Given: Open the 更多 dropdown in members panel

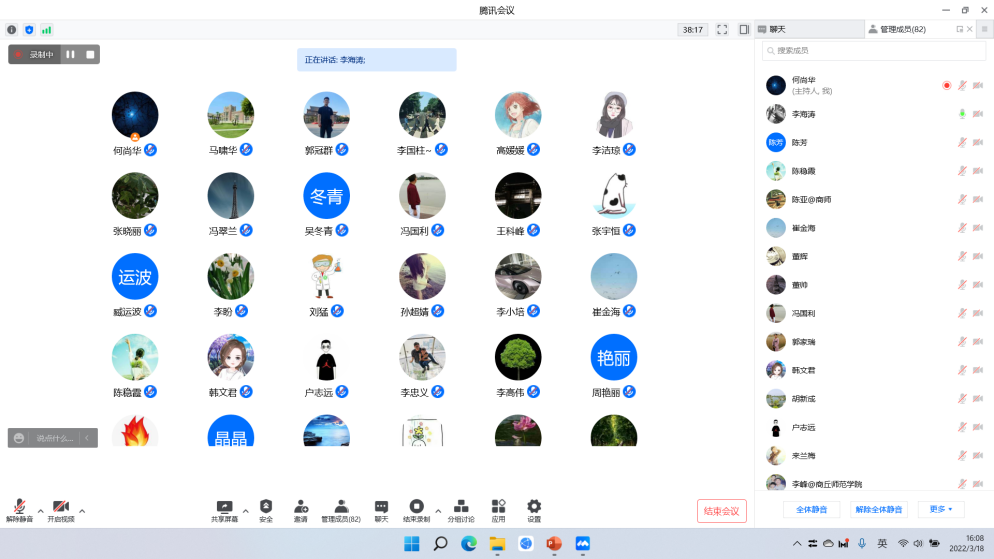Looking at the screenshot, I should pyautogui.click(x=940, y=509).
